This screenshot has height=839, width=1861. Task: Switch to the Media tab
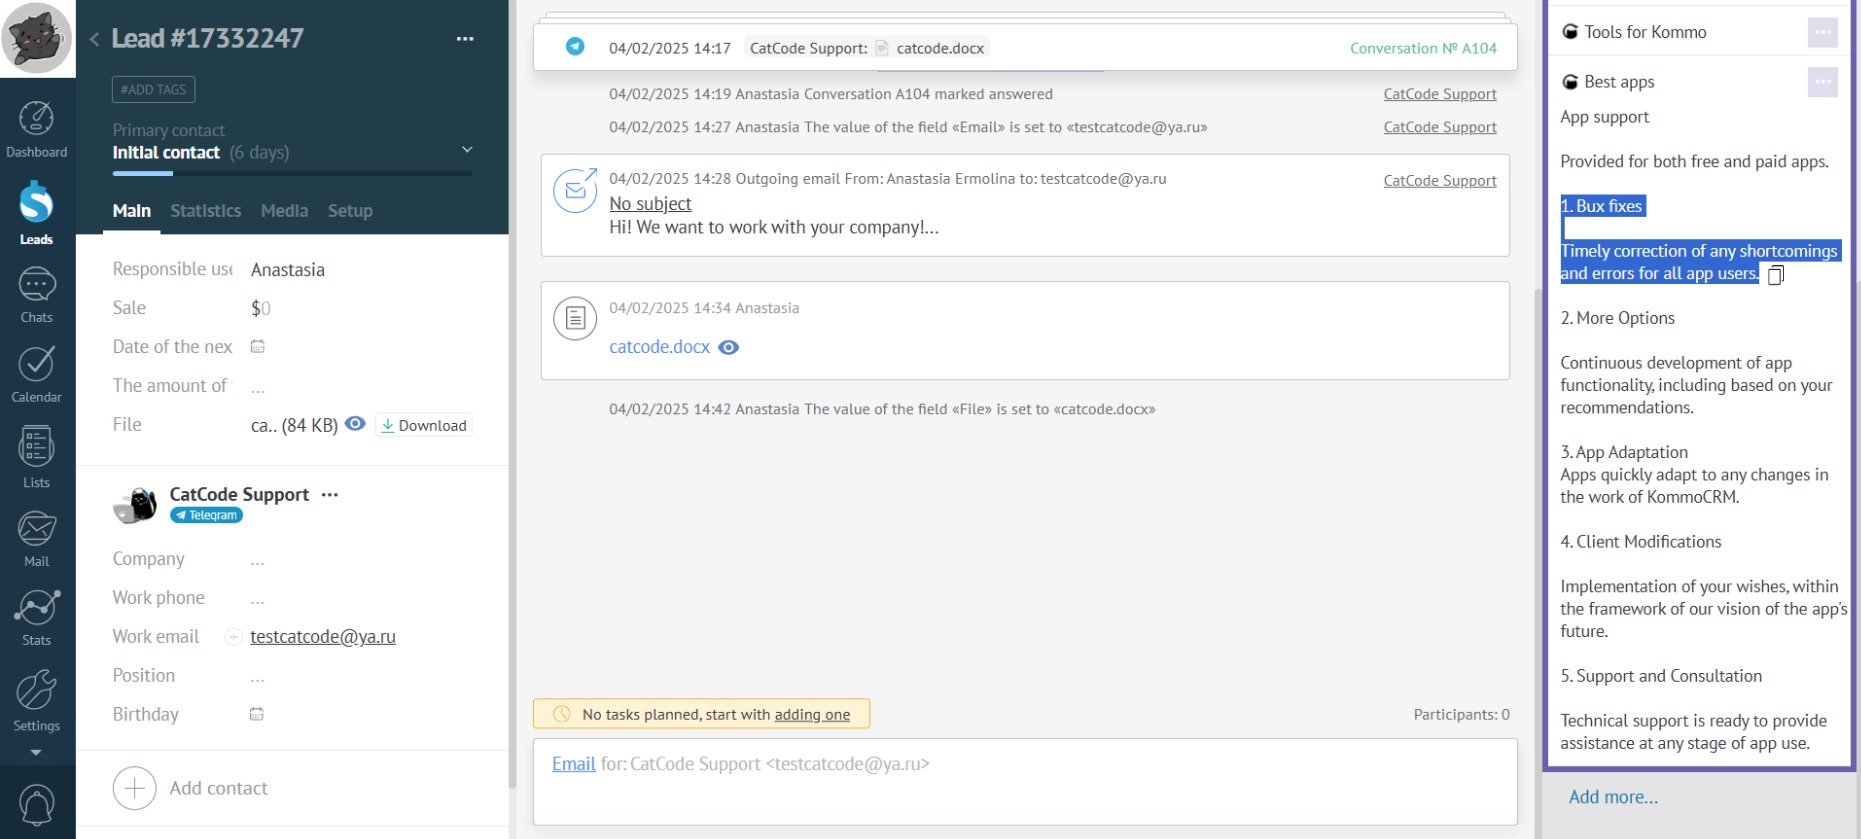click(x=284, y=211)
